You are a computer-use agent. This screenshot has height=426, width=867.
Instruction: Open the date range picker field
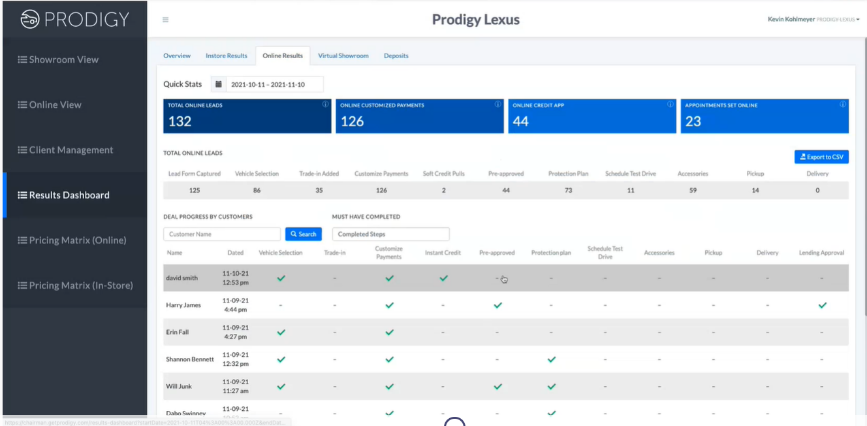click(x=275, y=85)
